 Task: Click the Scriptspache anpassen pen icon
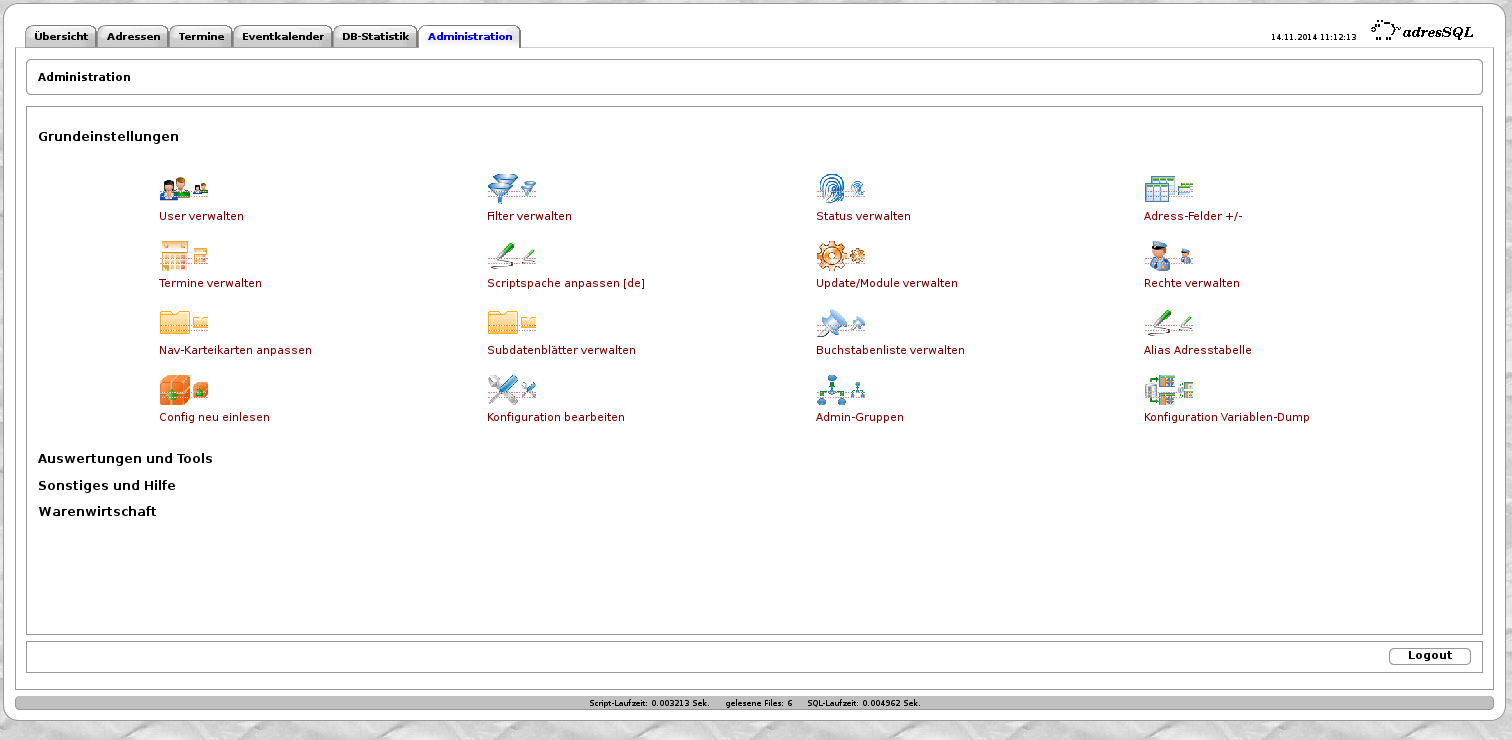511,256
